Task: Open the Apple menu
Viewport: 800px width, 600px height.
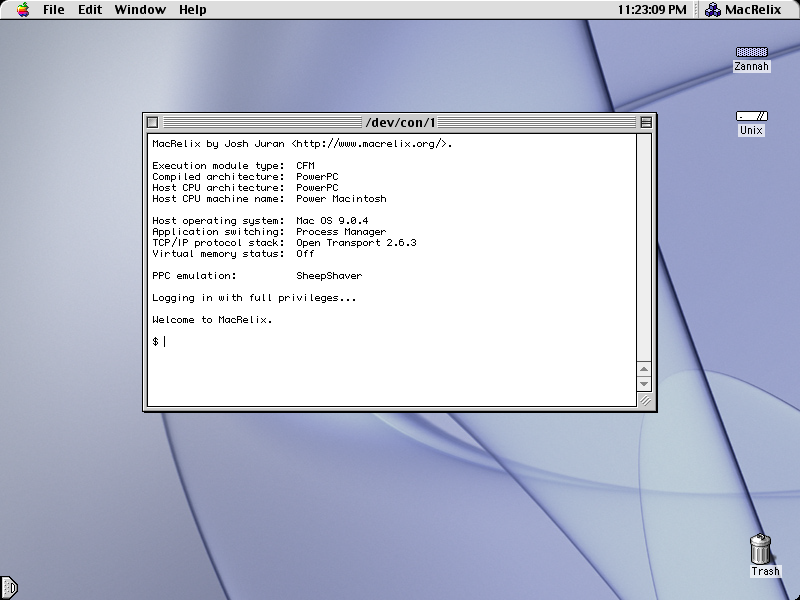Action: pos(23,10)
